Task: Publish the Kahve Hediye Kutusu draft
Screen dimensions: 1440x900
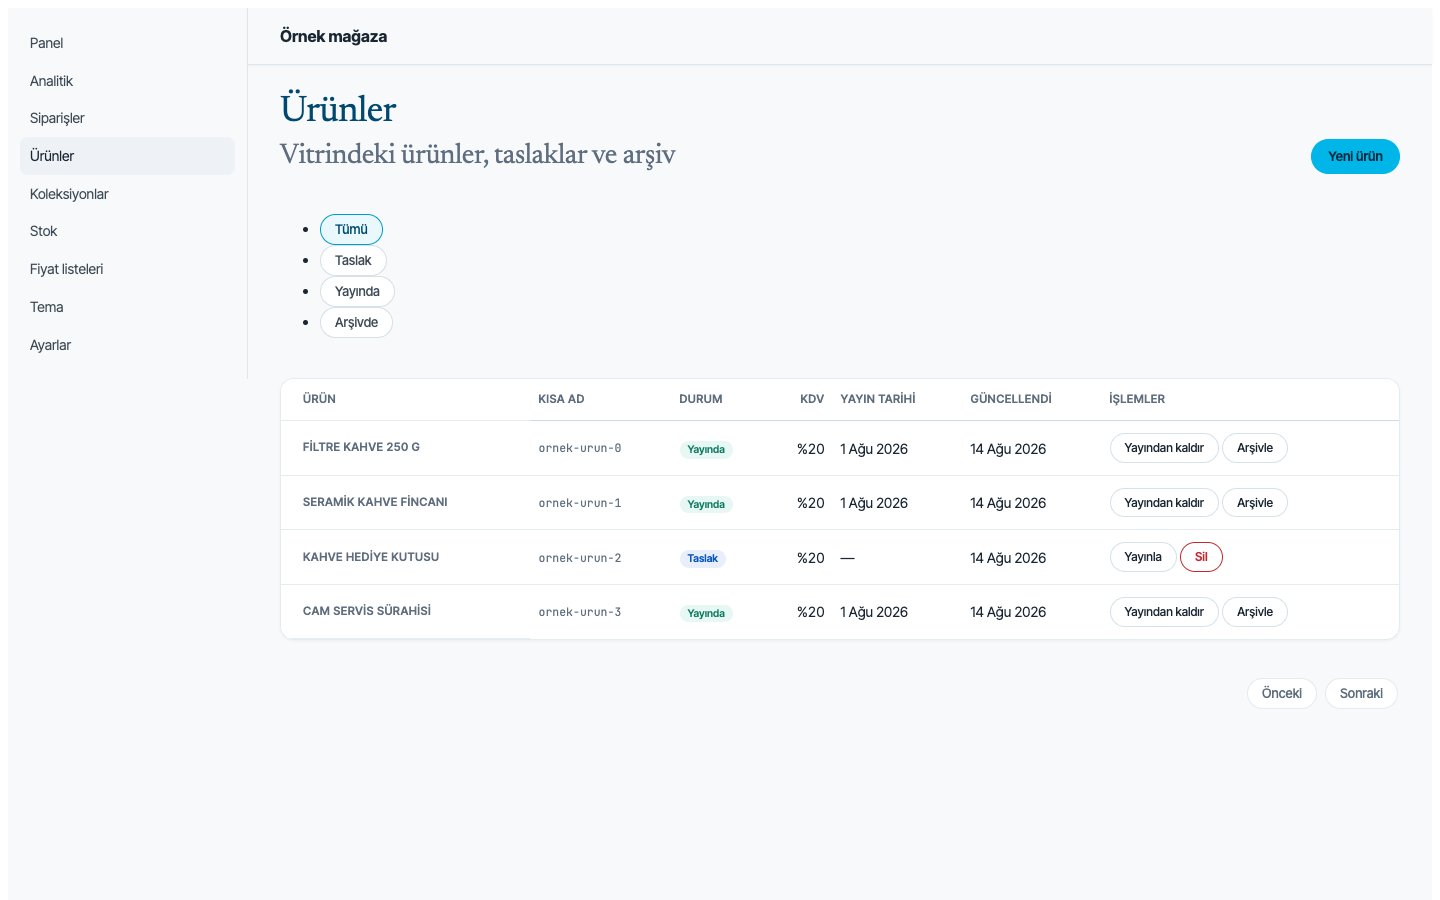Action: point(1143,557)
